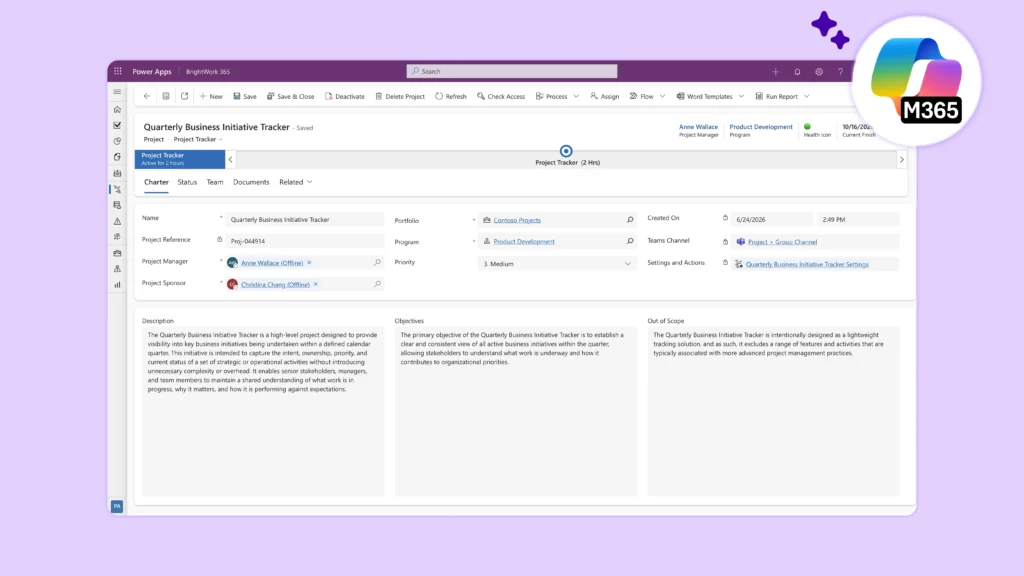
Task: Select Project Tracker stage circle
Action: 566,151
